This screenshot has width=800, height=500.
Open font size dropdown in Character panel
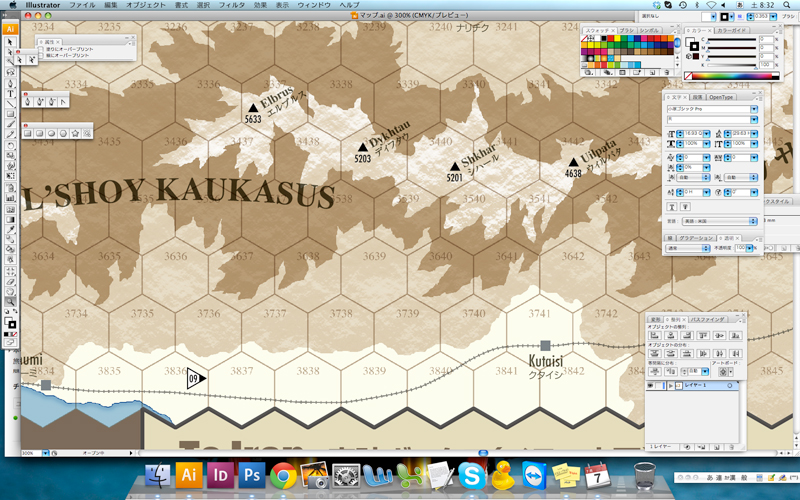tap(706, 134)
